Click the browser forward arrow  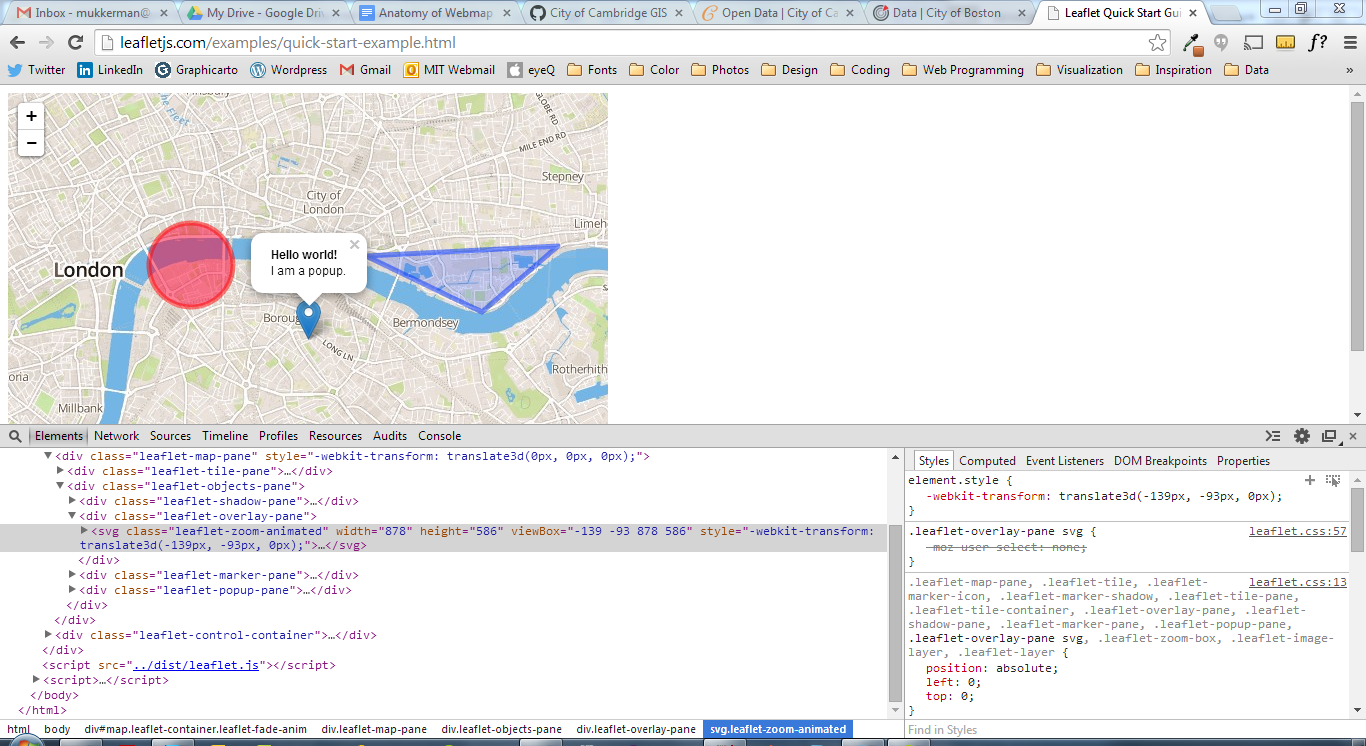coord(46,43)
